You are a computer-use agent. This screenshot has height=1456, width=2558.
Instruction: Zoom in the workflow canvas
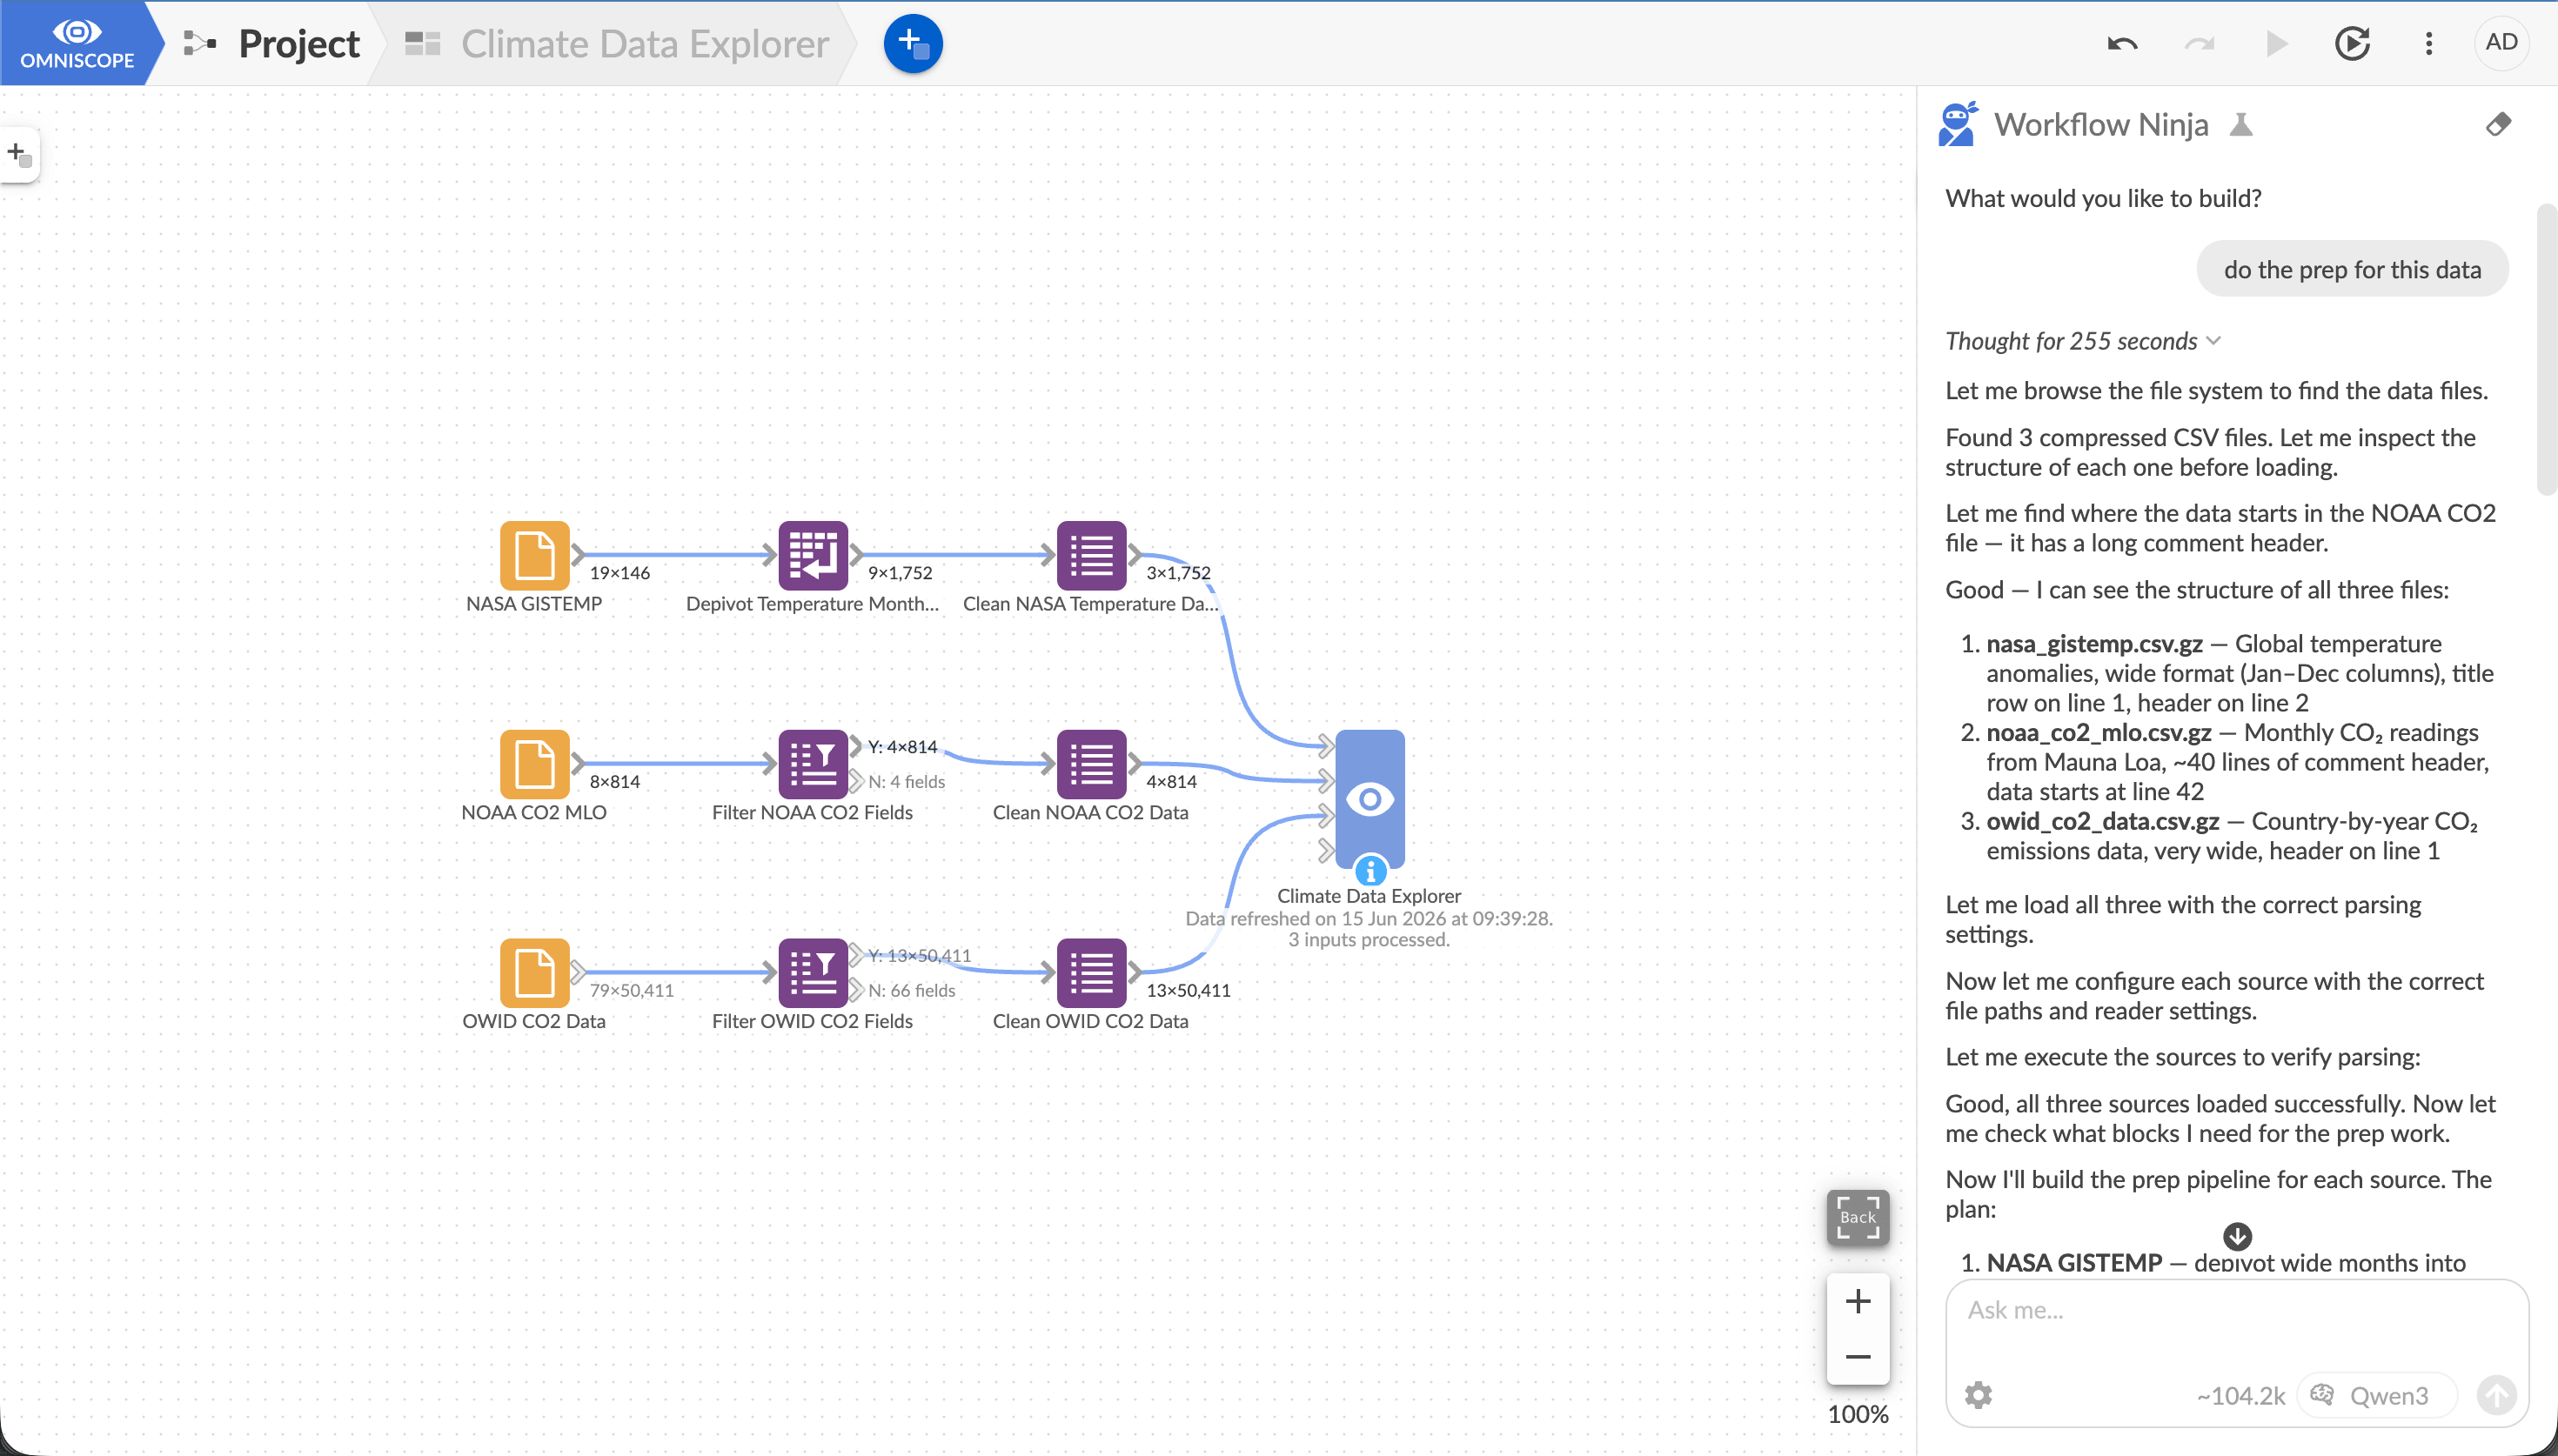pos(1857,1301)
